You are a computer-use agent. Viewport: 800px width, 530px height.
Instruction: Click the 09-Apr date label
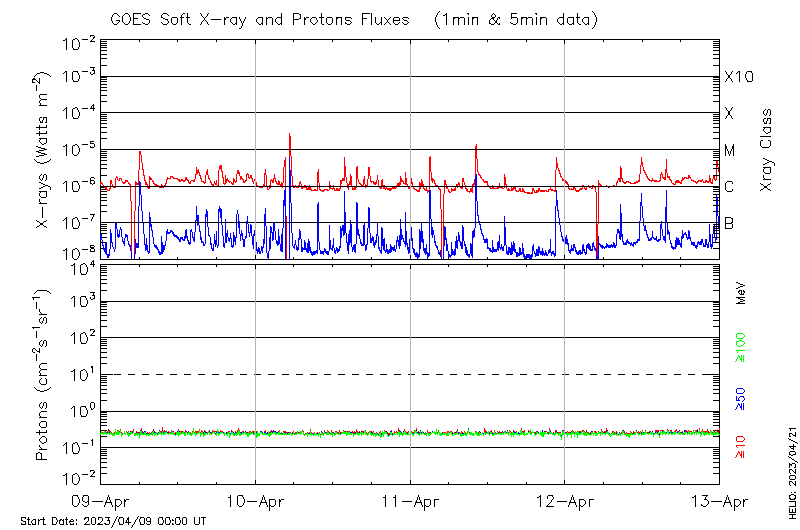tap(100, 501)
